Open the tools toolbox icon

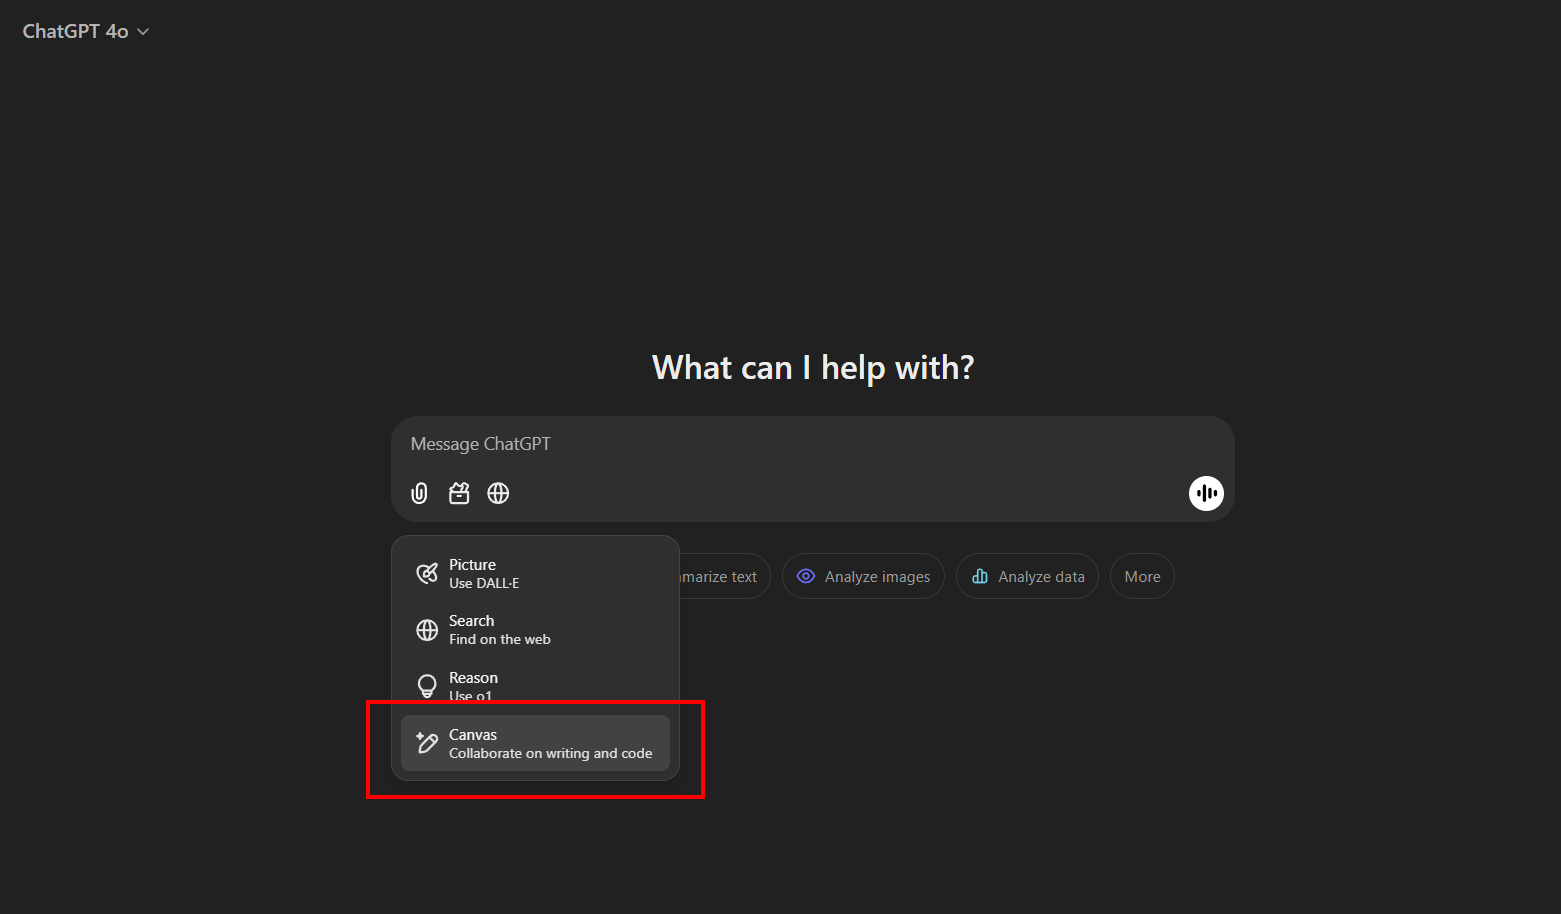459,493
